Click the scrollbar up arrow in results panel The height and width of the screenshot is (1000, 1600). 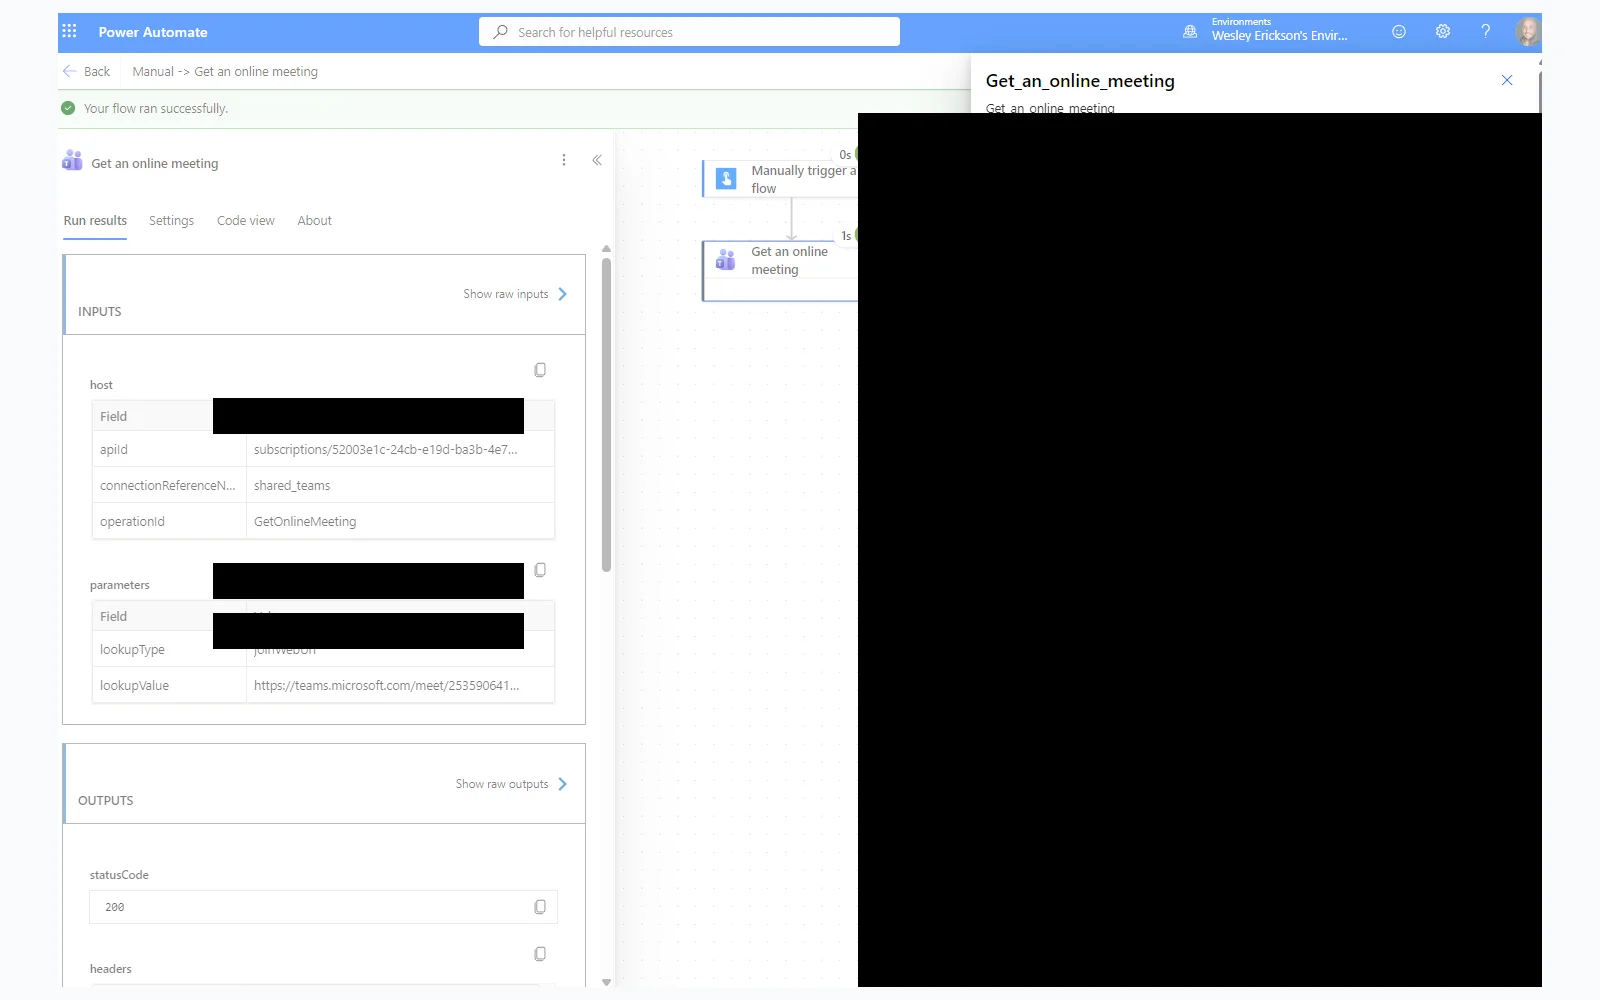point(606,249)
